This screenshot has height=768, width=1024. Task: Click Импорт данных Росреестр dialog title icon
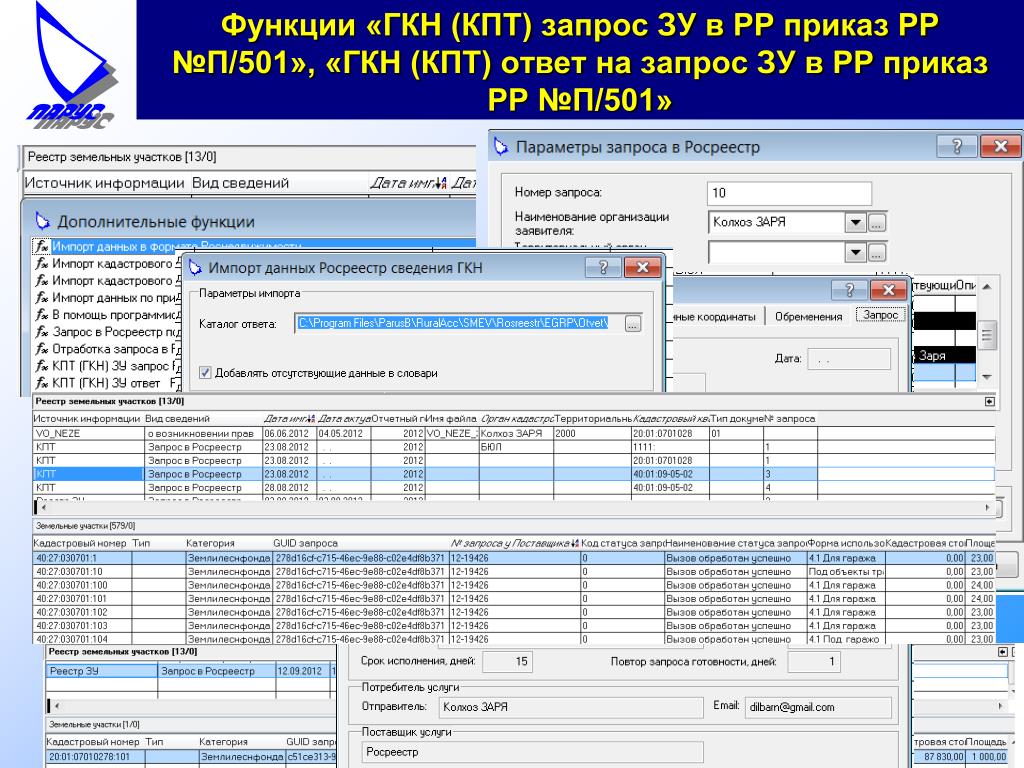pos(195,267)
